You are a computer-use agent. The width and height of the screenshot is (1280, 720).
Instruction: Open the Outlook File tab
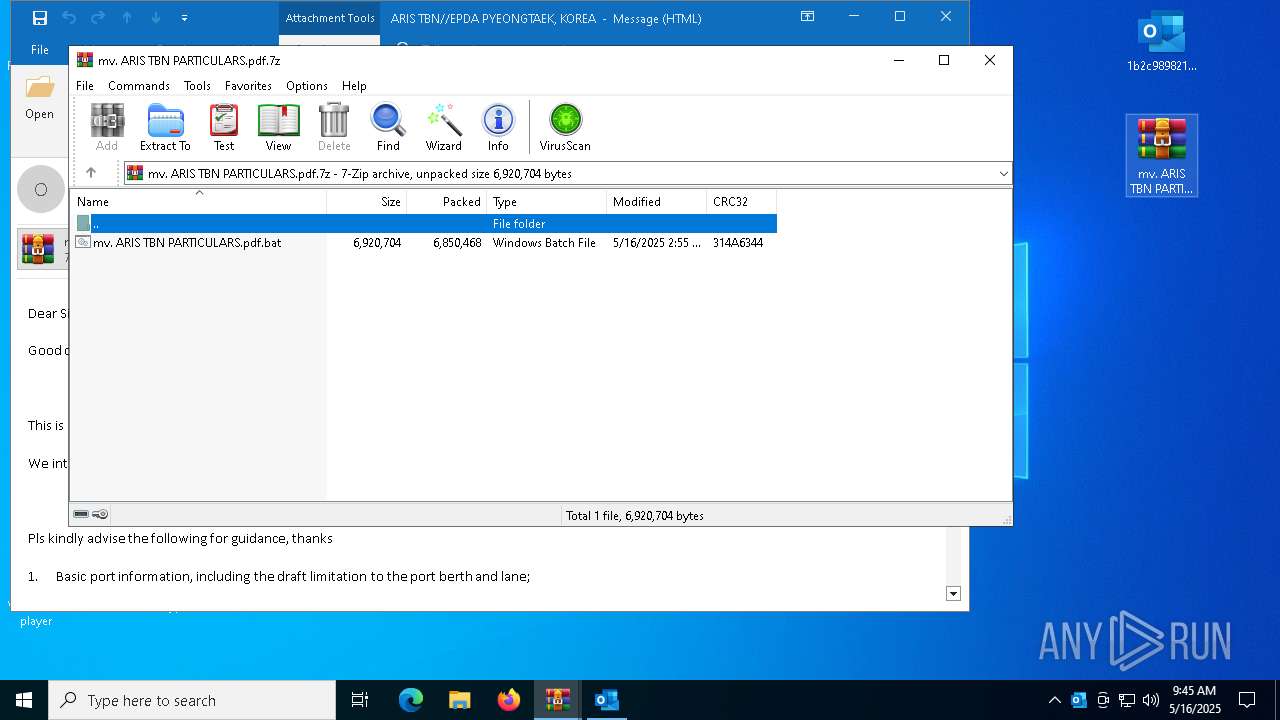click(x=40, y=50)
